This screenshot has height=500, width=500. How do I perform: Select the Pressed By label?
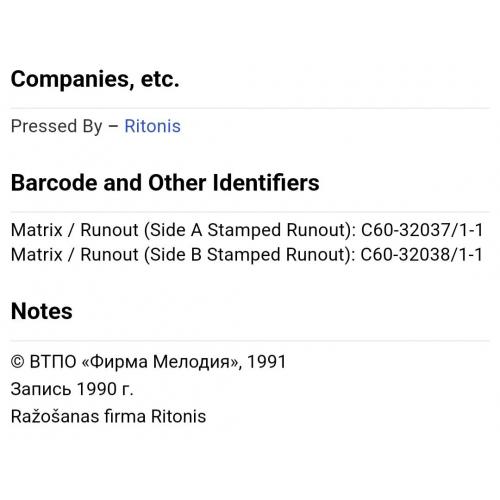click(x=56, y=126)
